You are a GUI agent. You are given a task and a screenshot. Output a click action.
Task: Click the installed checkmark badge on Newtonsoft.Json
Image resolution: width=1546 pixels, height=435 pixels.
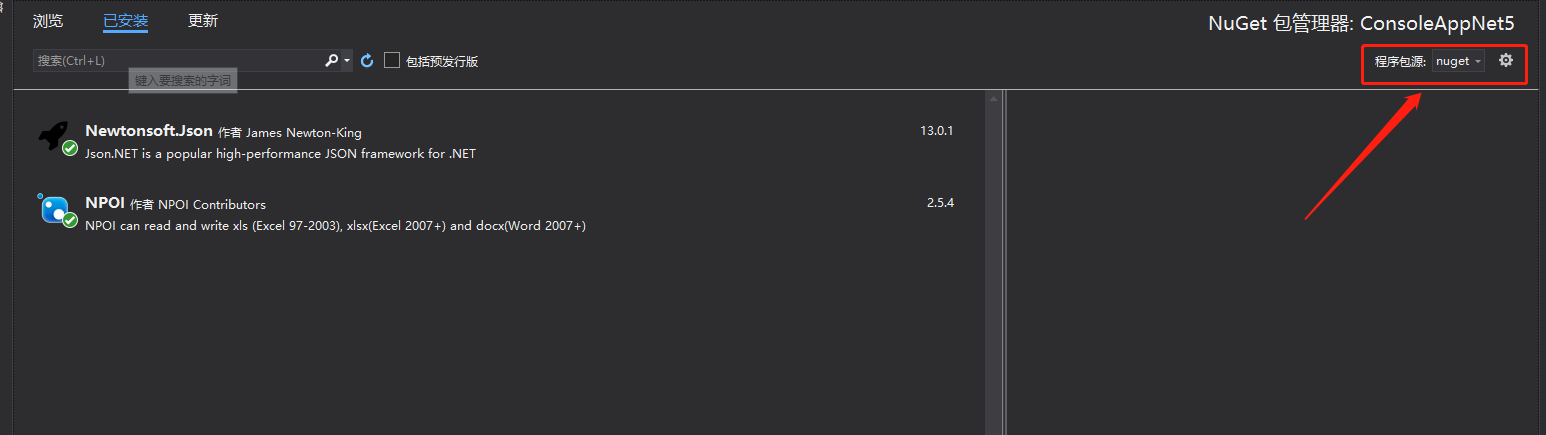[x=70, y=148]
